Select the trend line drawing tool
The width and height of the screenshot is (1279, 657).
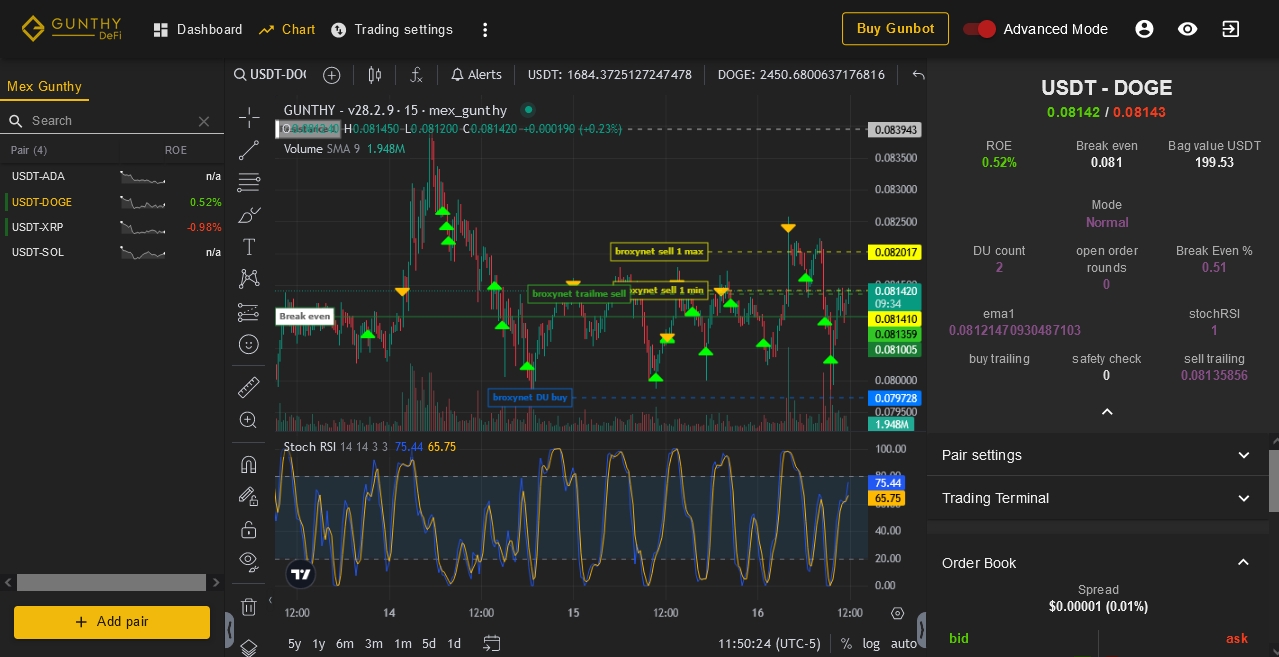[x=249, y=150]
